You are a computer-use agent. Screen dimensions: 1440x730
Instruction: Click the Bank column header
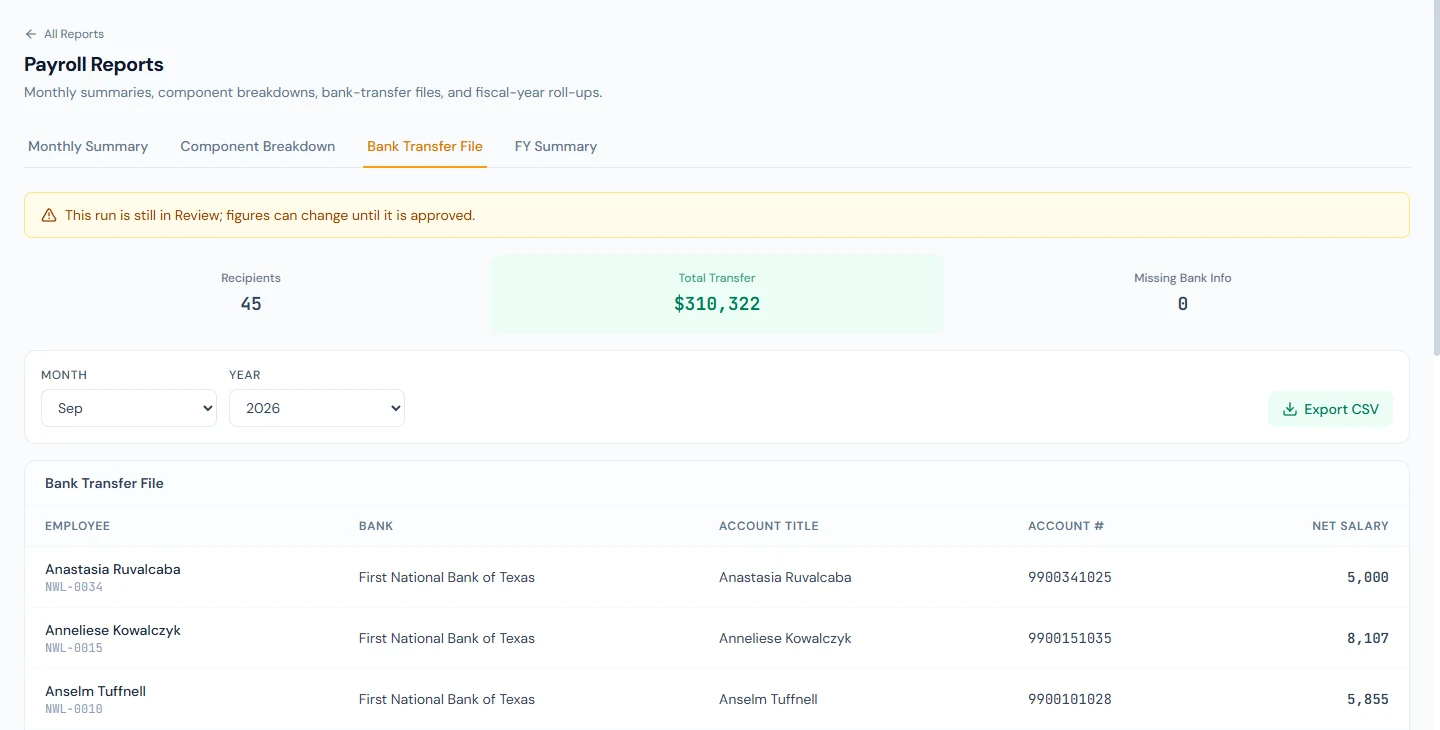[376, 526]
